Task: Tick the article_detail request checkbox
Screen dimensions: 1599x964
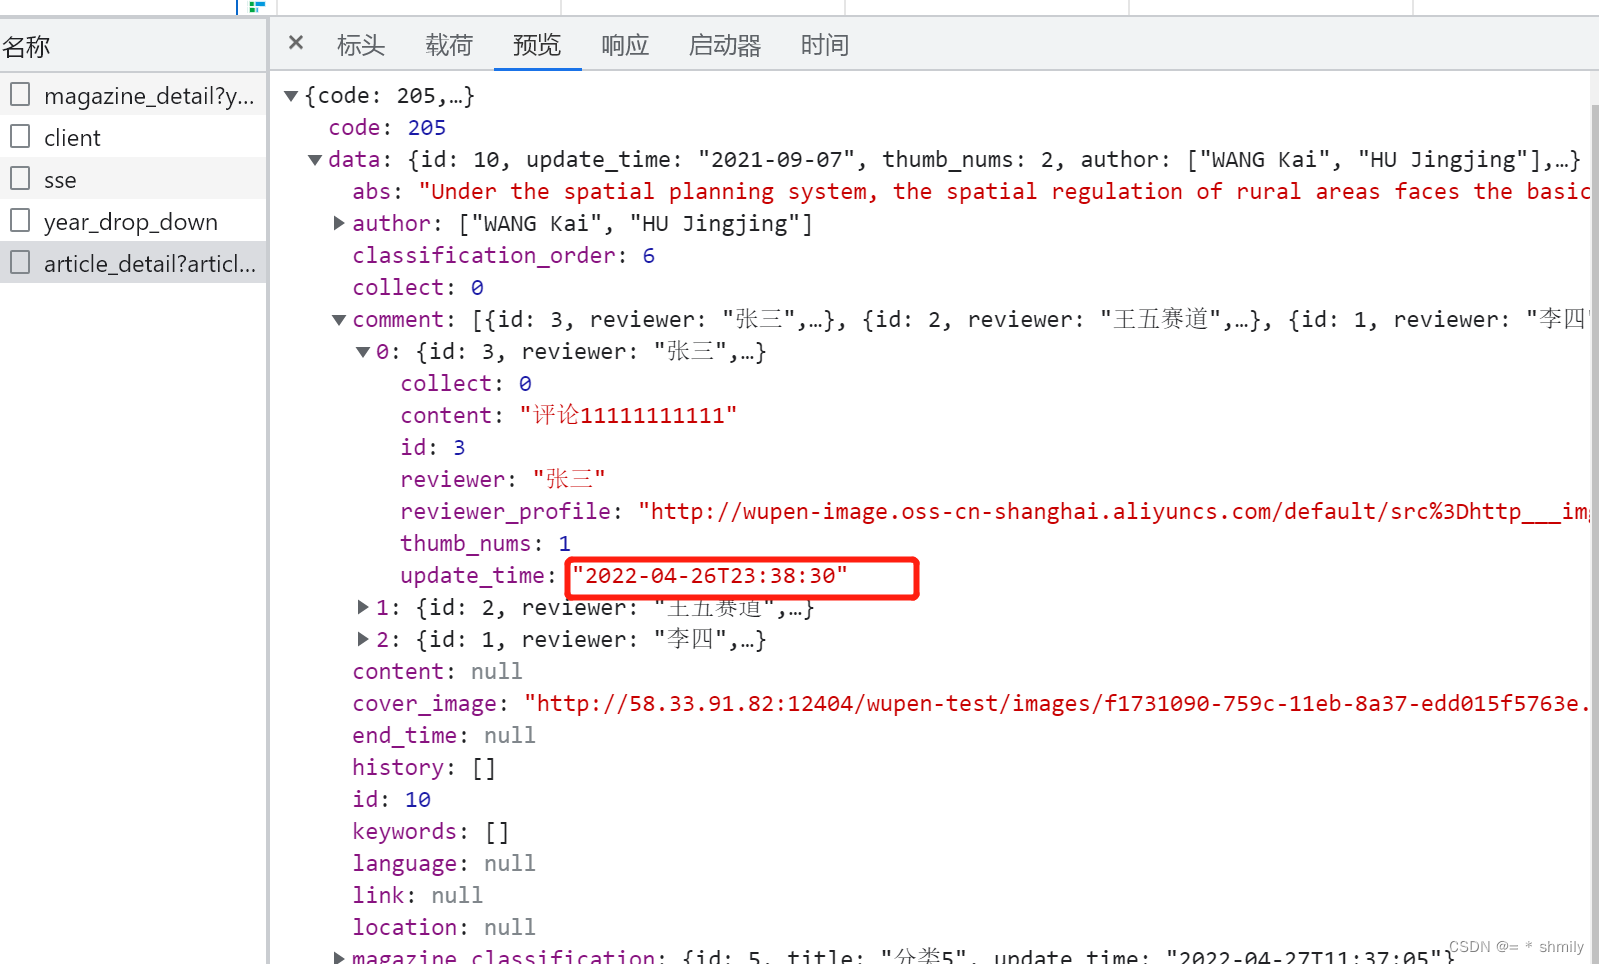Action: point(20,262)
